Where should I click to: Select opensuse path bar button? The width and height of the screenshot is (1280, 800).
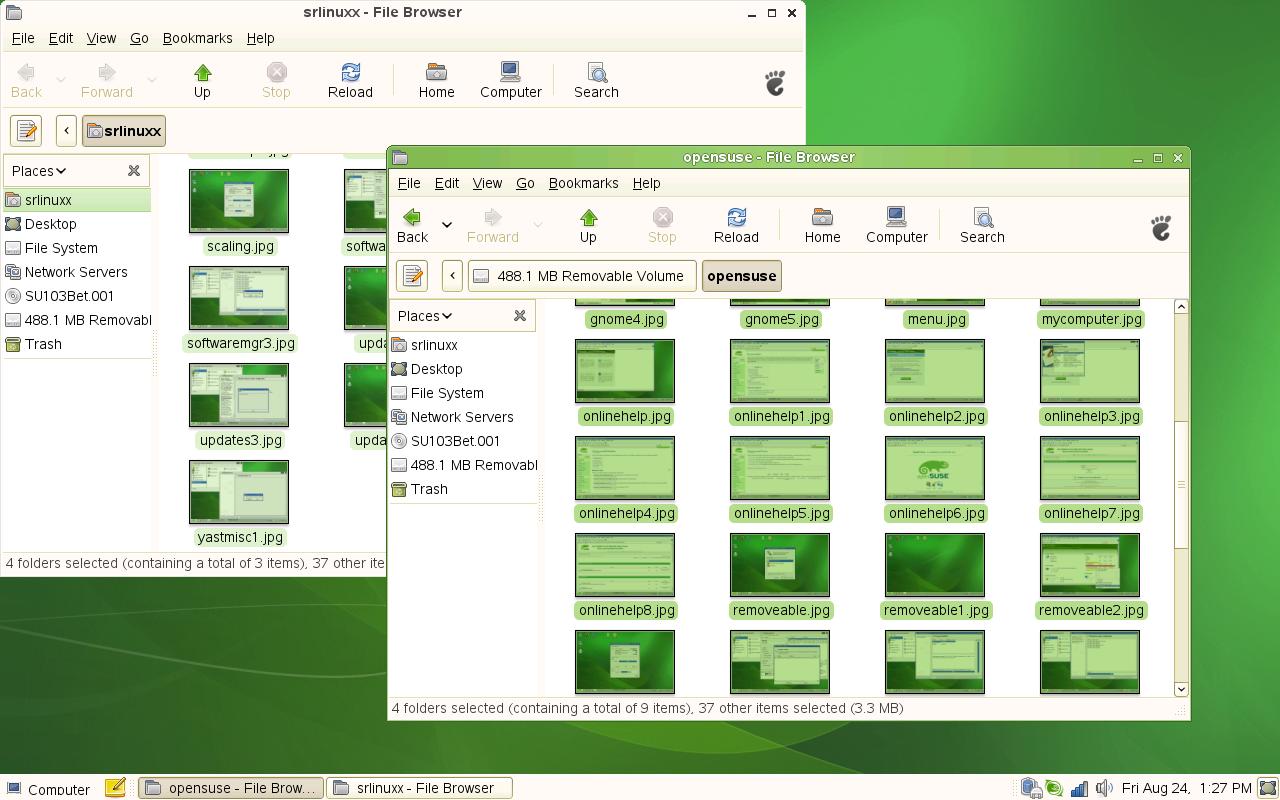point(741,276)
